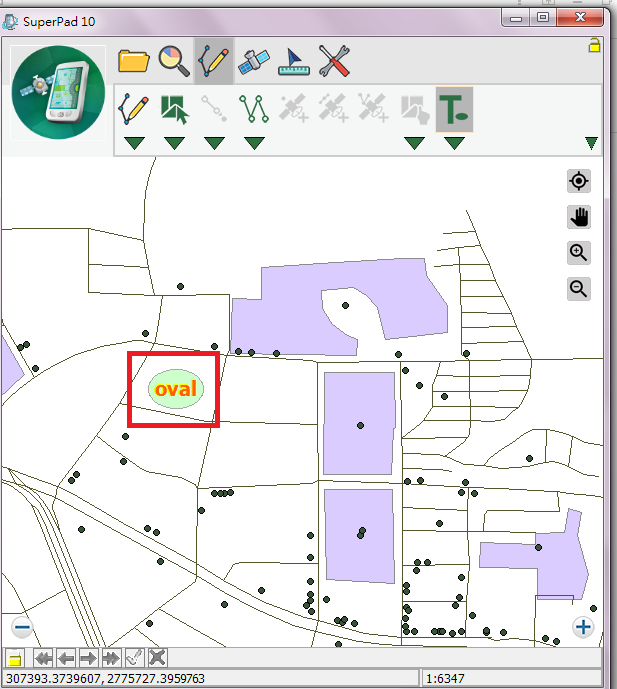Open the wrench and screwdriver settings
The width and height of the screenshot is (617, 689).
click(334, 61)
